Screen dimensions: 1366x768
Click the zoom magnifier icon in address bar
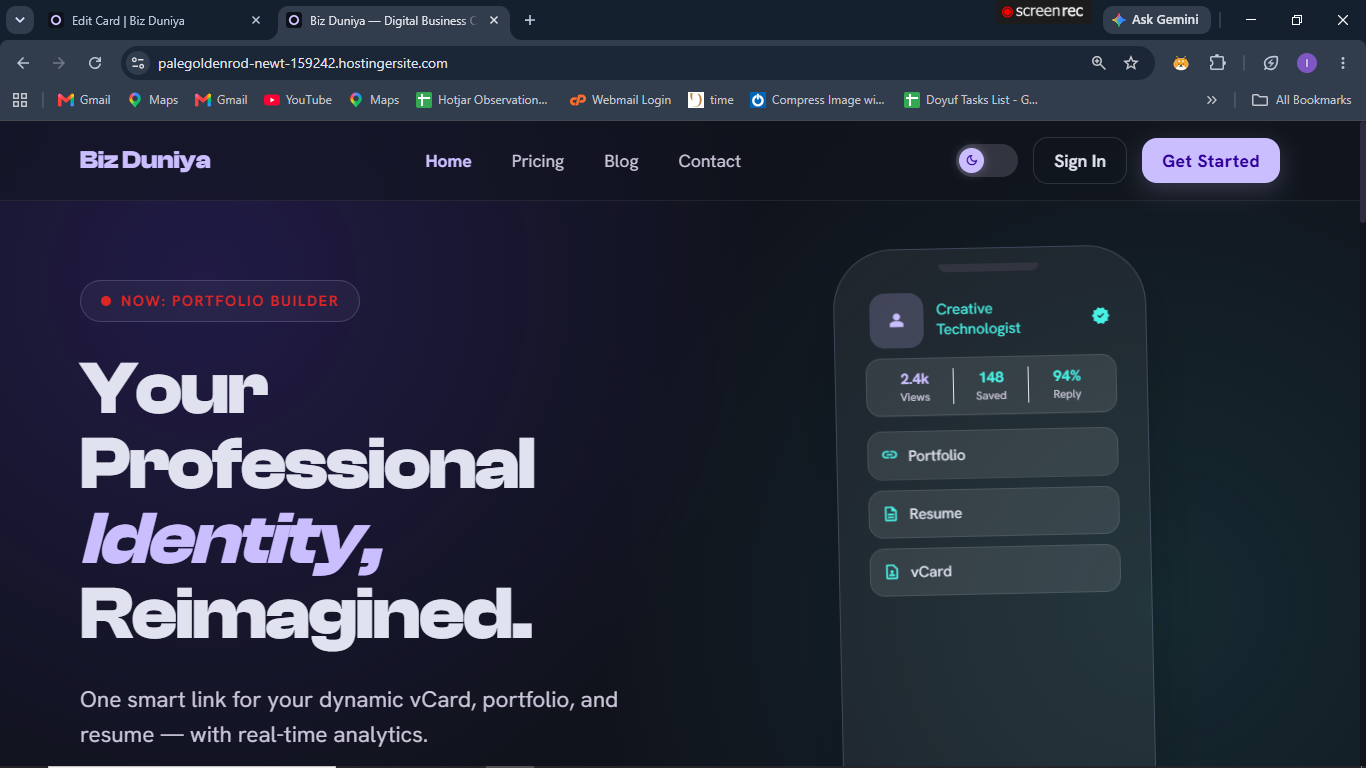coord(1099,63)
